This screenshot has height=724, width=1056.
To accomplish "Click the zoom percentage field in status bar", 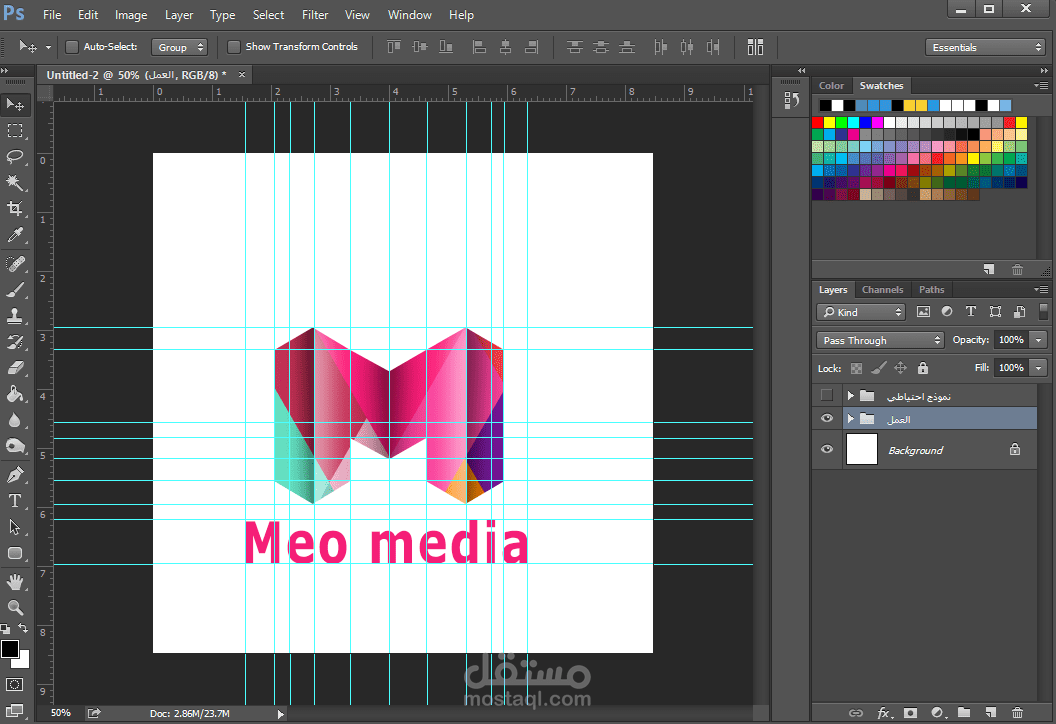I will click(x=61, y=713).
